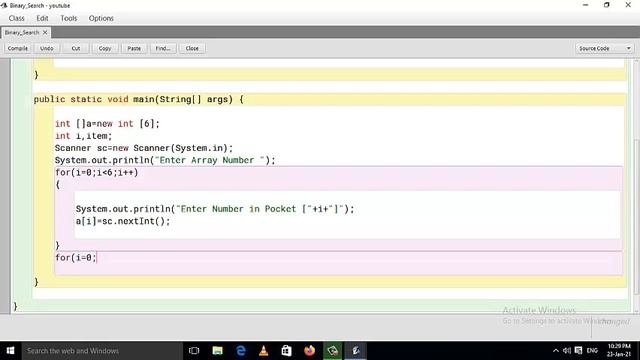The image size is (640, 360).
Task: Open the Options menu
Action: point(101,18)
